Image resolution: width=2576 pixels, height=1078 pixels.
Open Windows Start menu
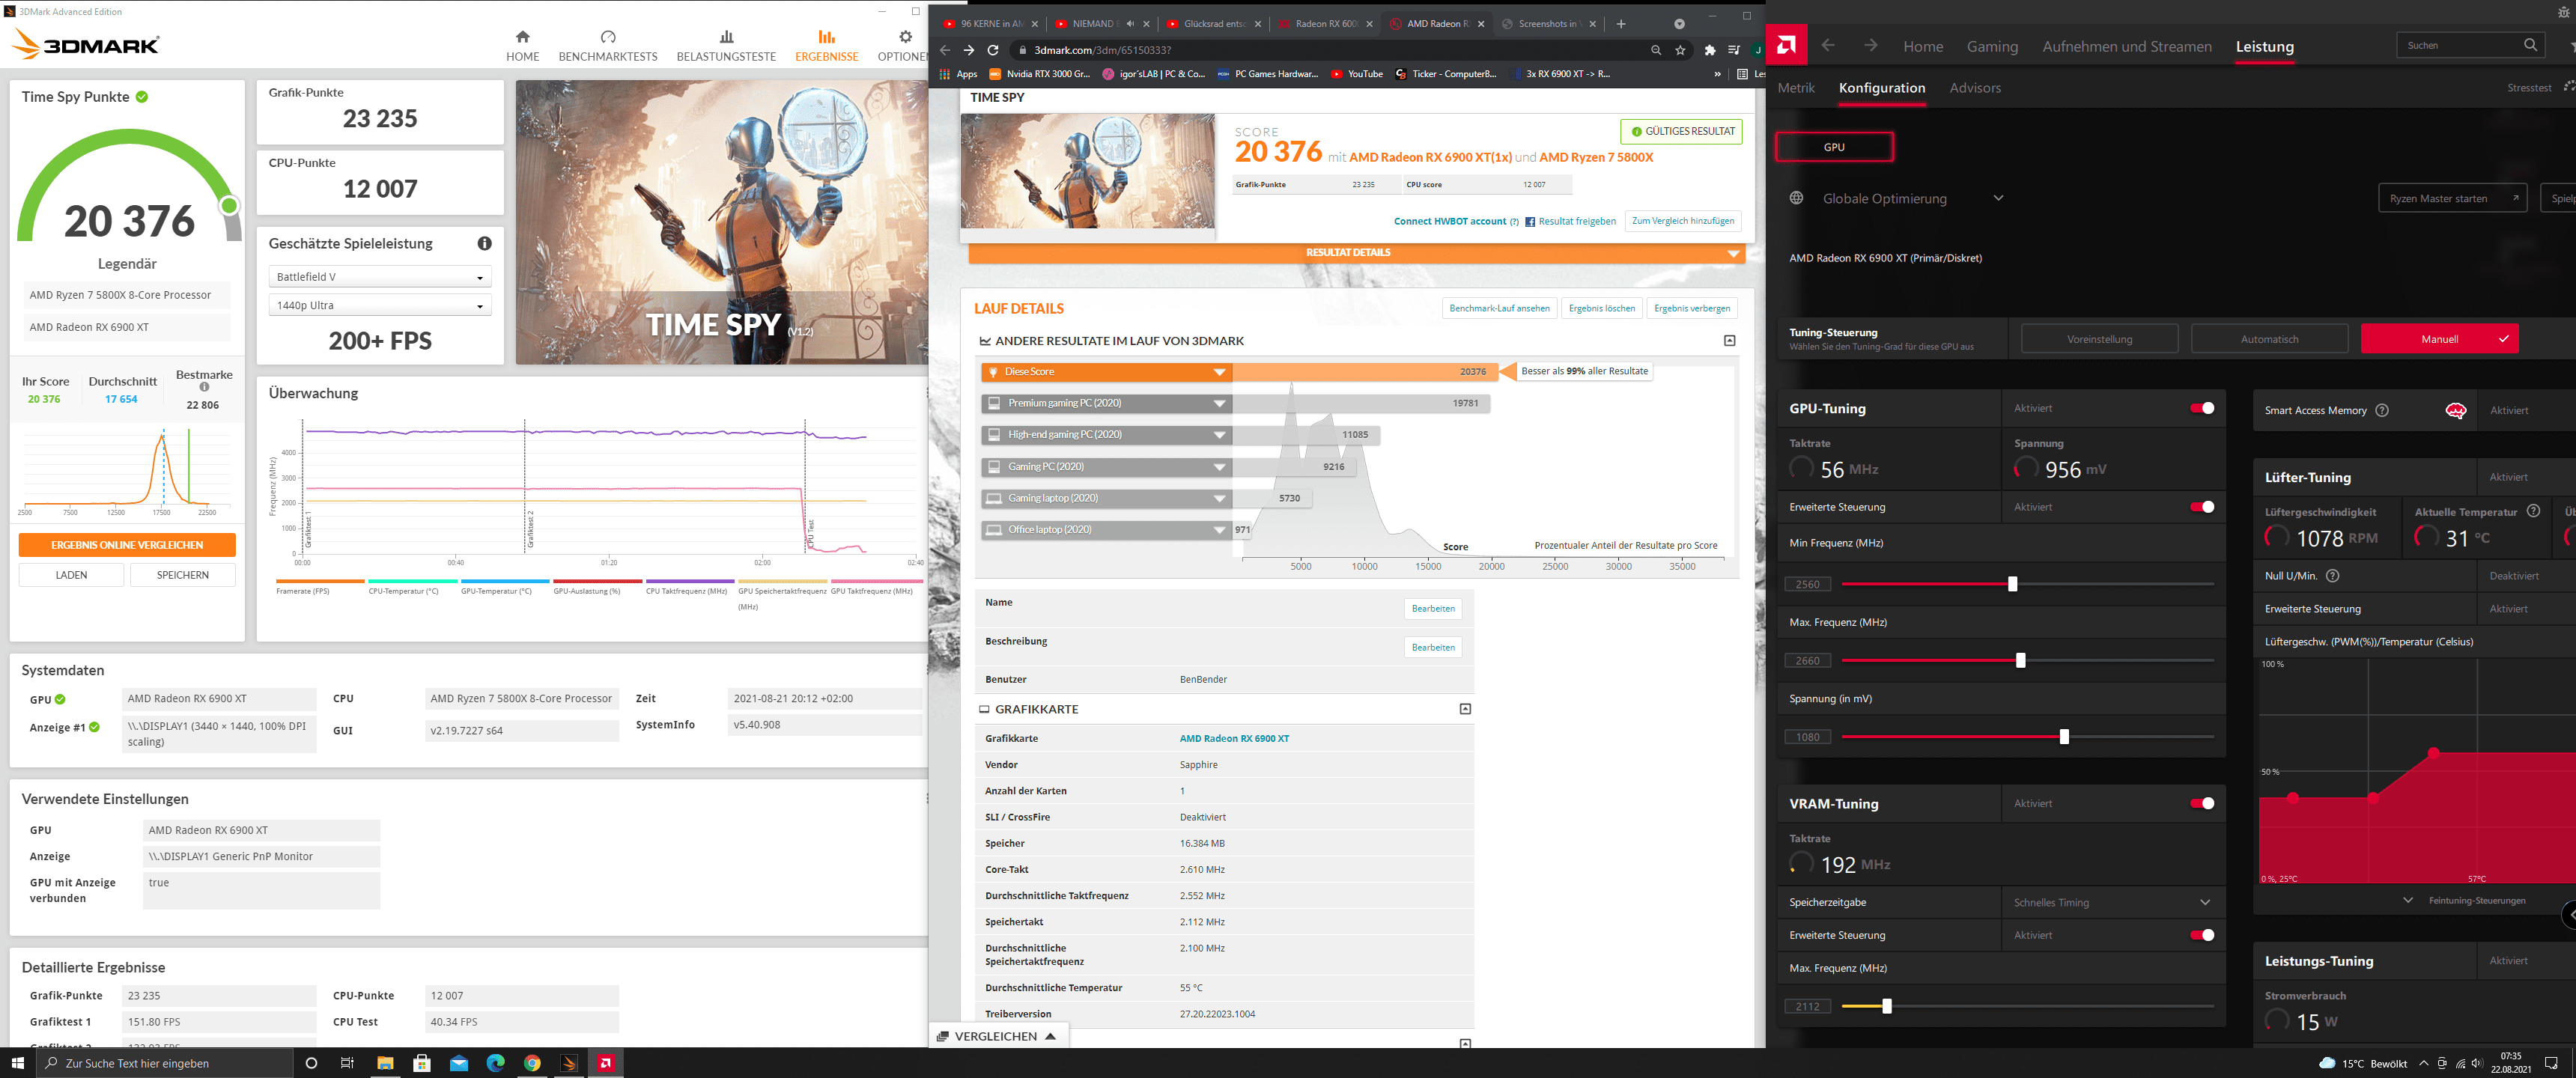point(17,1063)
